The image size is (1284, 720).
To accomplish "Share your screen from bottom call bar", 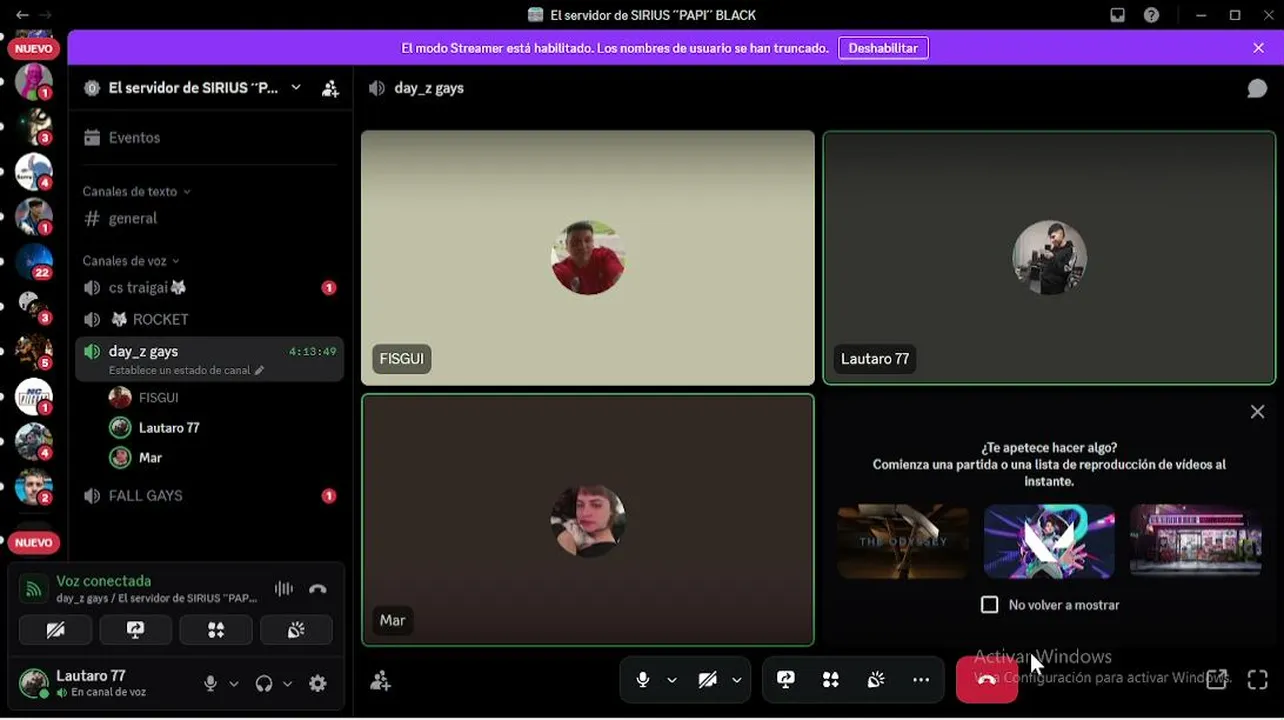I will 786,680.
